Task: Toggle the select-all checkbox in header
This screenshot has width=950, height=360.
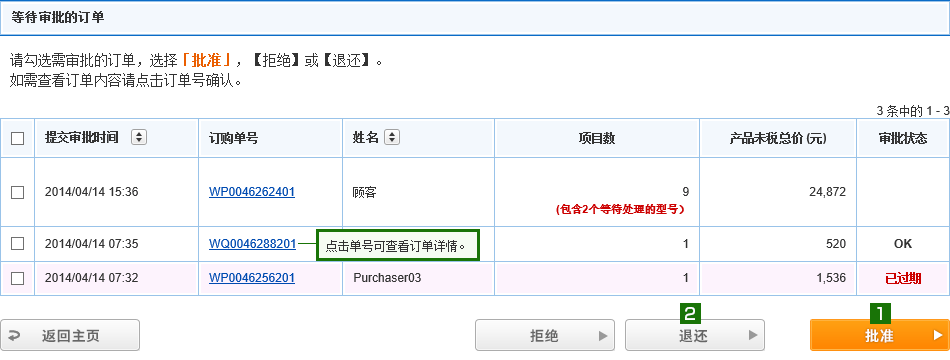Action: tap(18, 138)
